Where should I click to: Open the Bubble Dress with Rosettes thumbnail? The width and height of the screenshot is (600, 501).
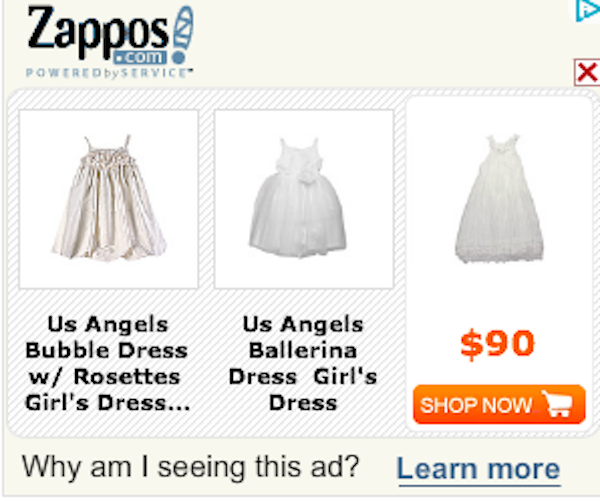tap(109, 199)
